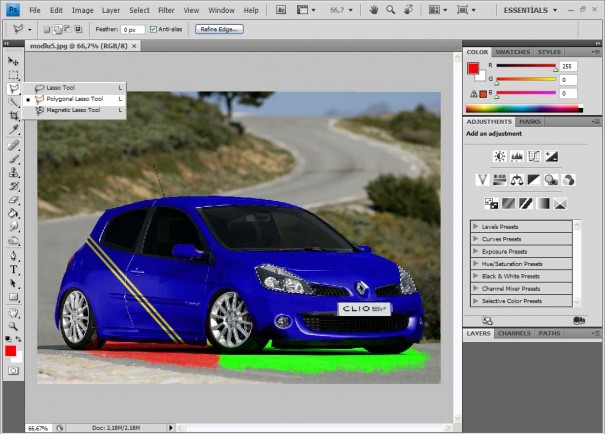The height and width of the screenshot is (434, 605).
Task: Launch Bridge from the application bar
Action: (x=281, y=10)
